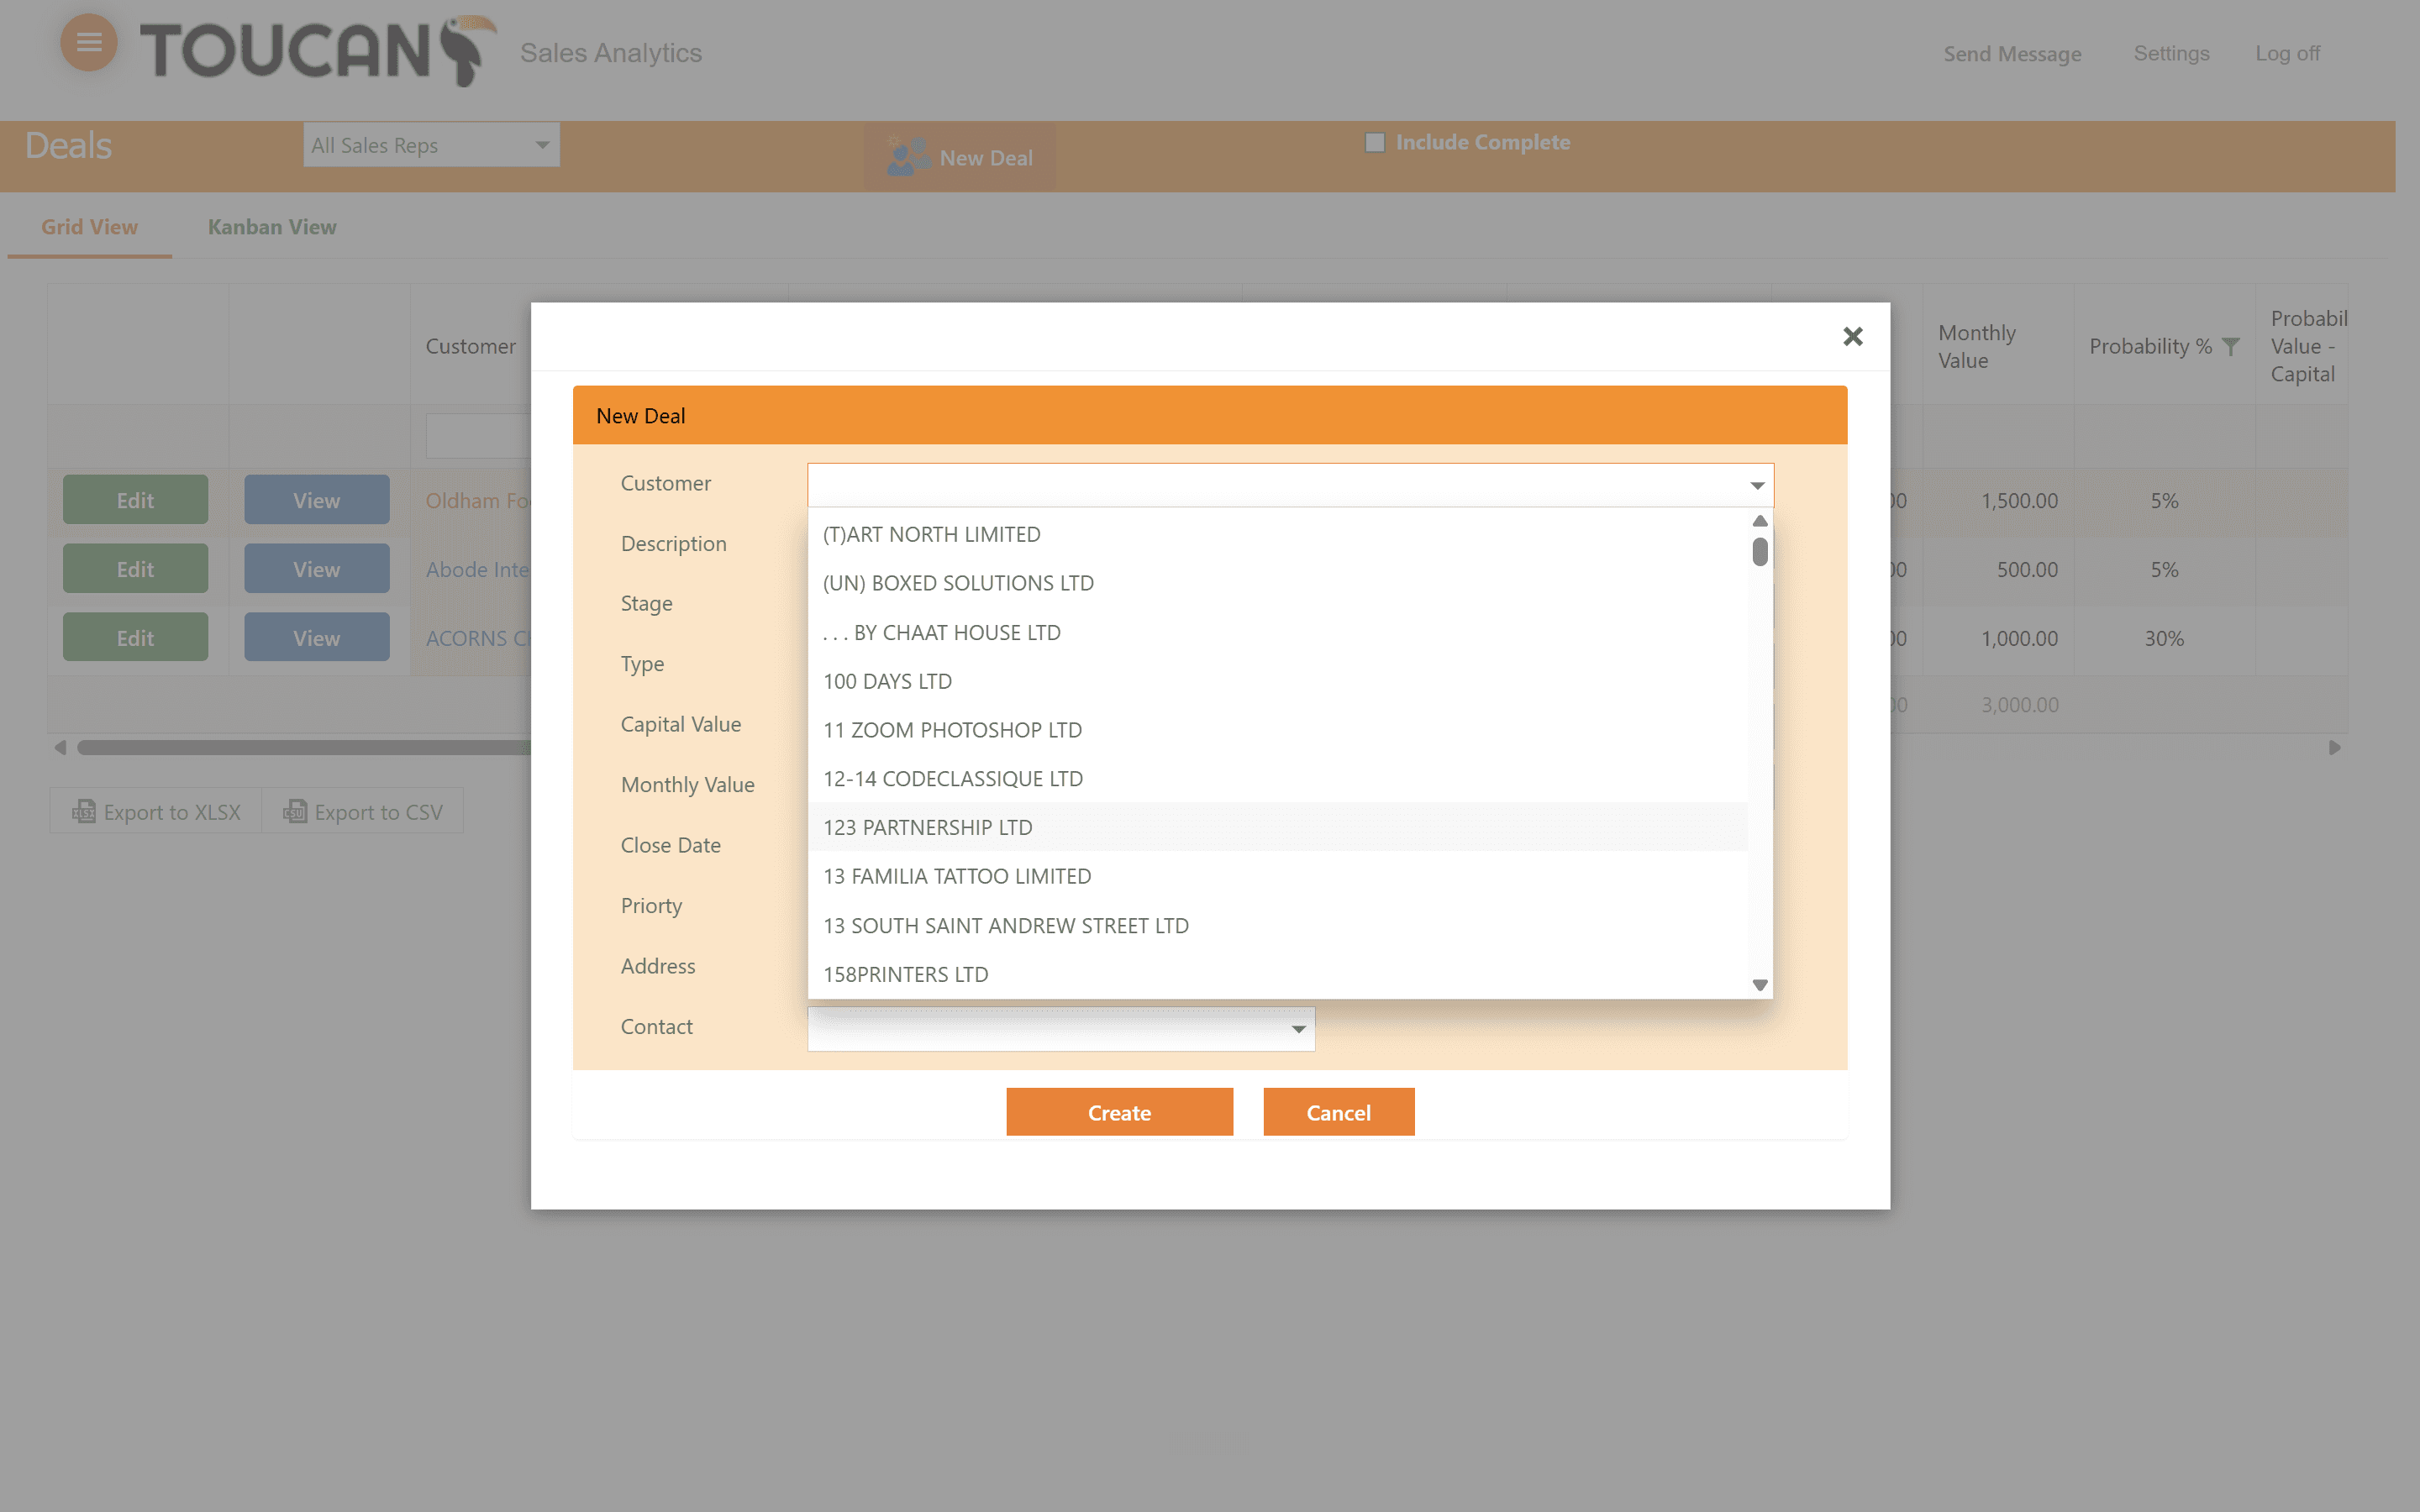Click the dropdown list scroll up arrow
The height and width of the screenshot is (1512, 2420).
pos(1760,521)
